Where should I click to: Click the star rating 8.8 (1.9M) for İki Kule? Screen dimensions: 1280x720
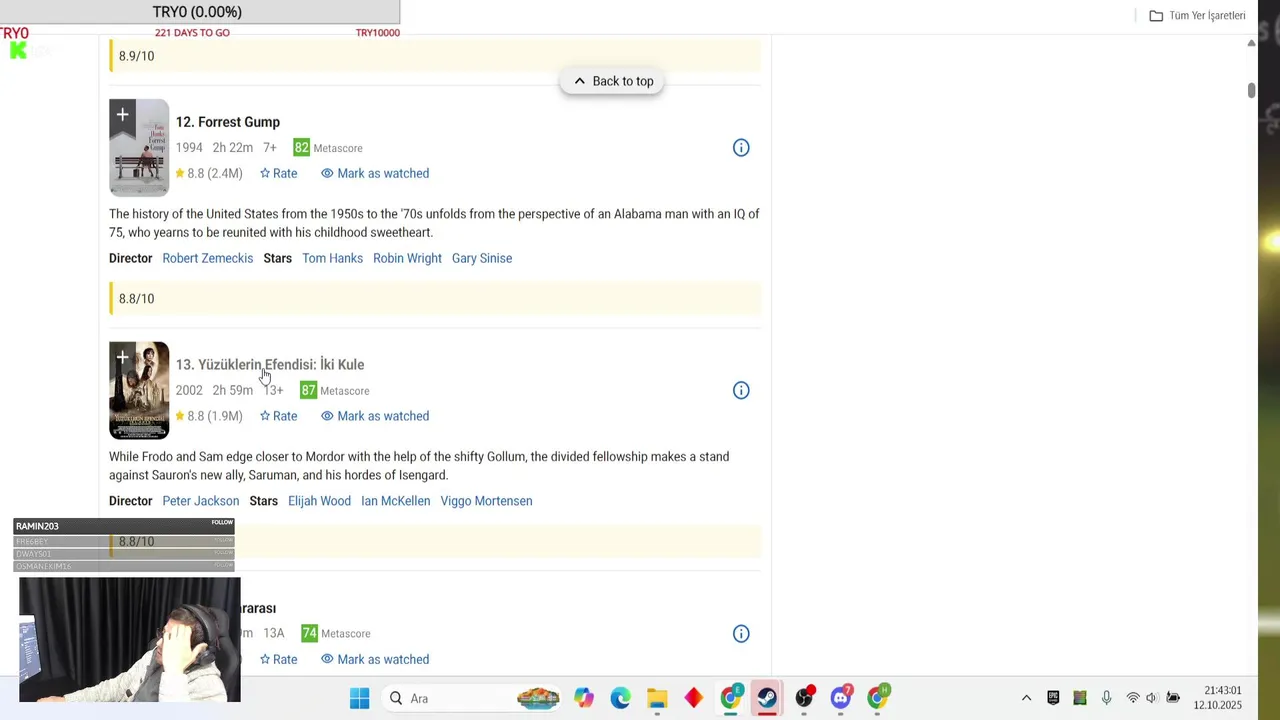pyautogui.click(x=209, y=416)
